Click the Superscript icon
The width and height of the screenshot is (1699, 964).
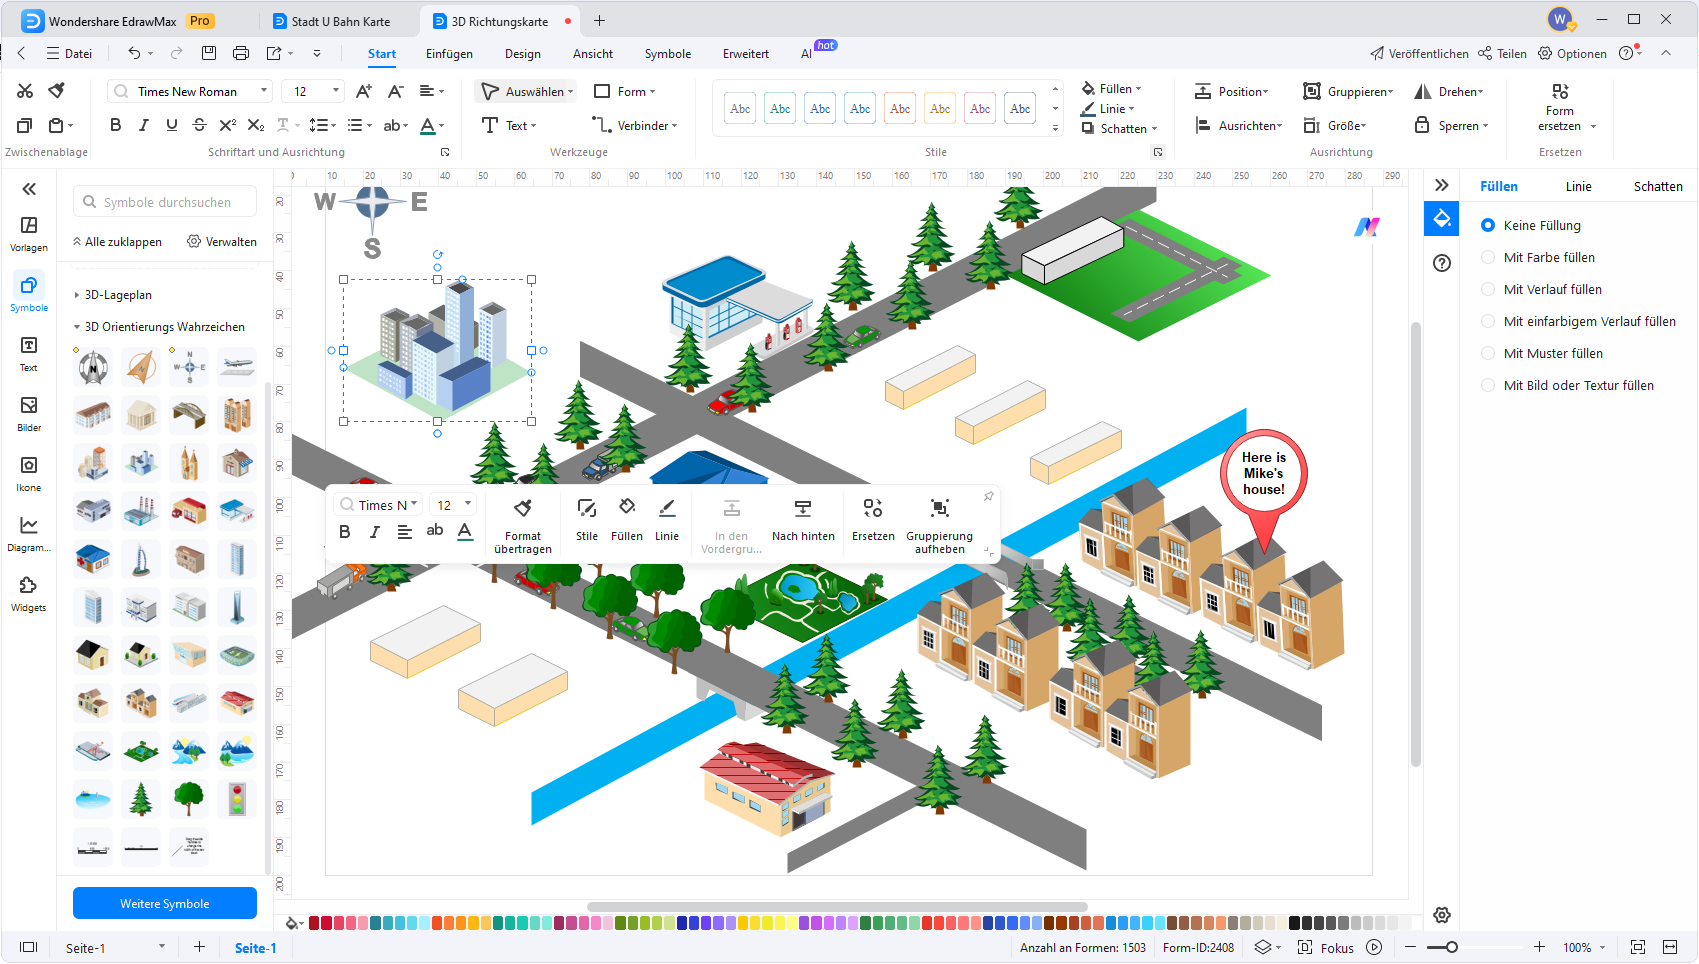click(x=228, y=125)
